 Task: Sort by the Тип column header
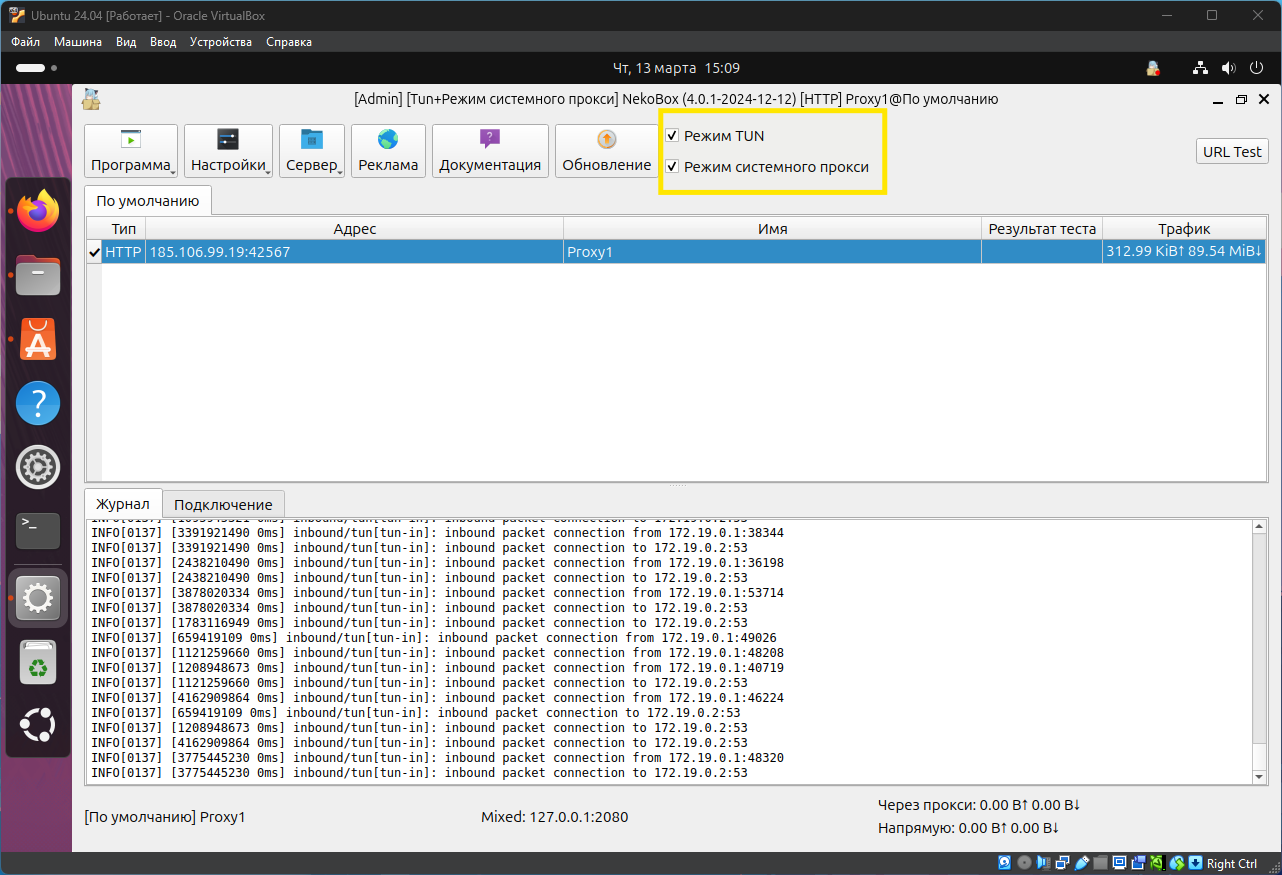(x=124, y=229)
